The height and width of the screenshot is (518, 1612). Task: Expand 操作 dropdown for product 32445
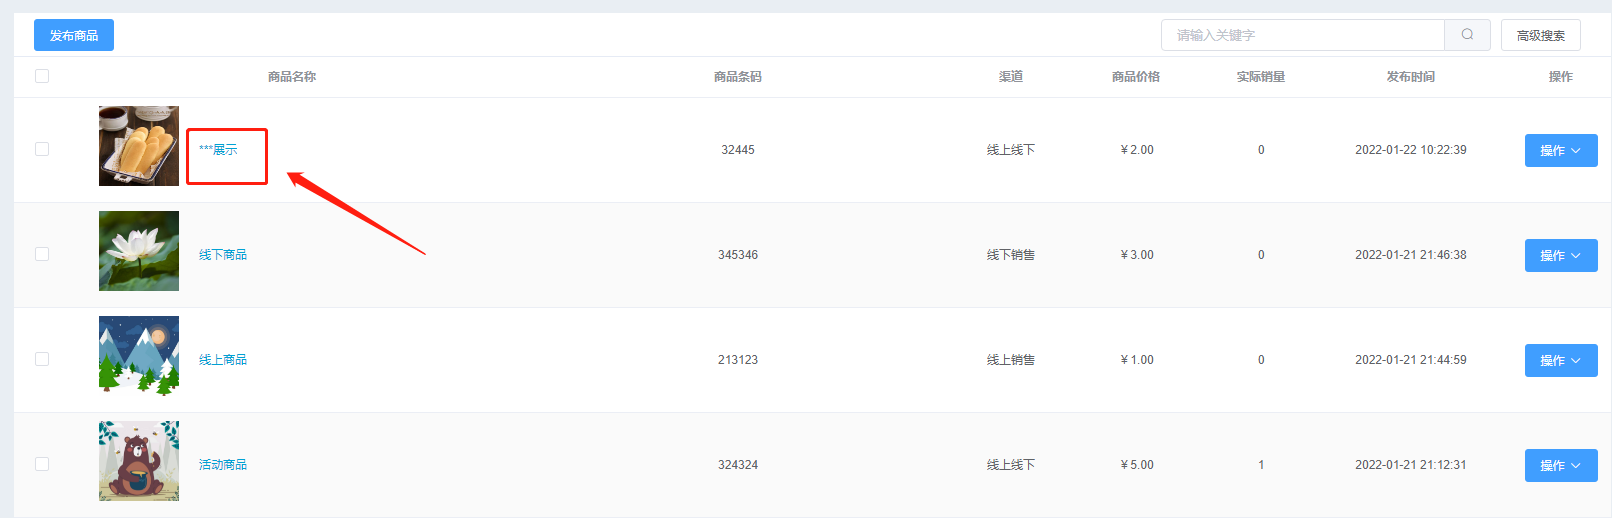tap(1561, 150)
